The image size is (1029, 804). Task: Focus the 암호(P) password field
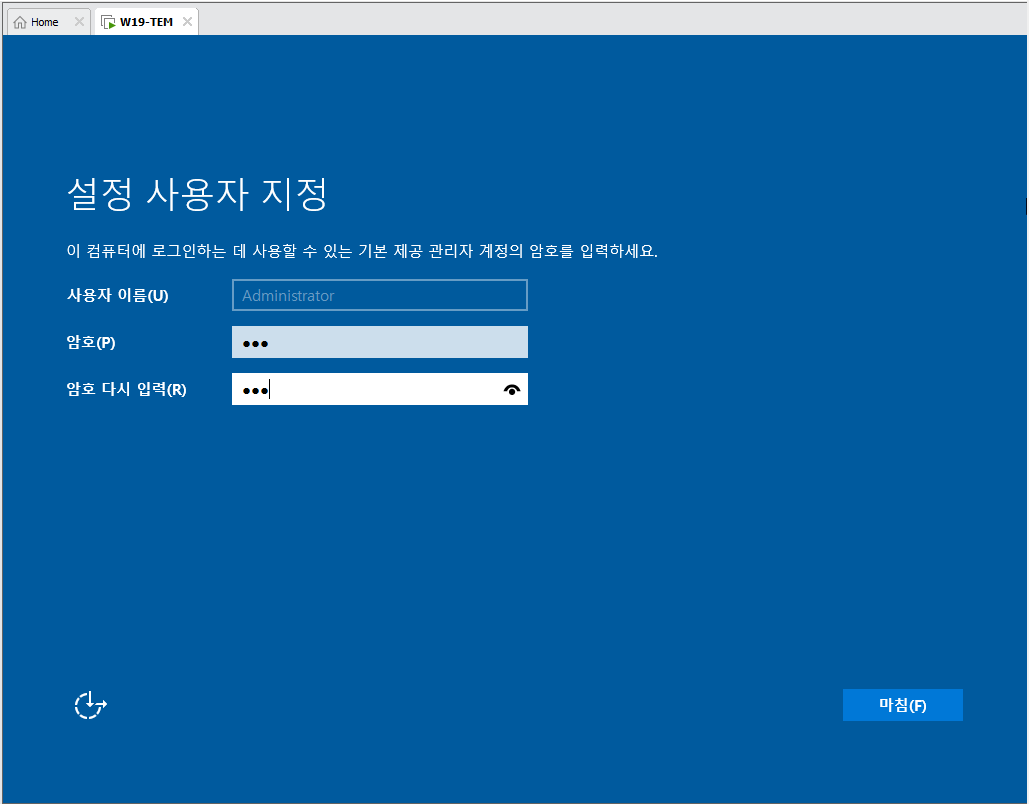pyautogui.click(x=379, y=342)
